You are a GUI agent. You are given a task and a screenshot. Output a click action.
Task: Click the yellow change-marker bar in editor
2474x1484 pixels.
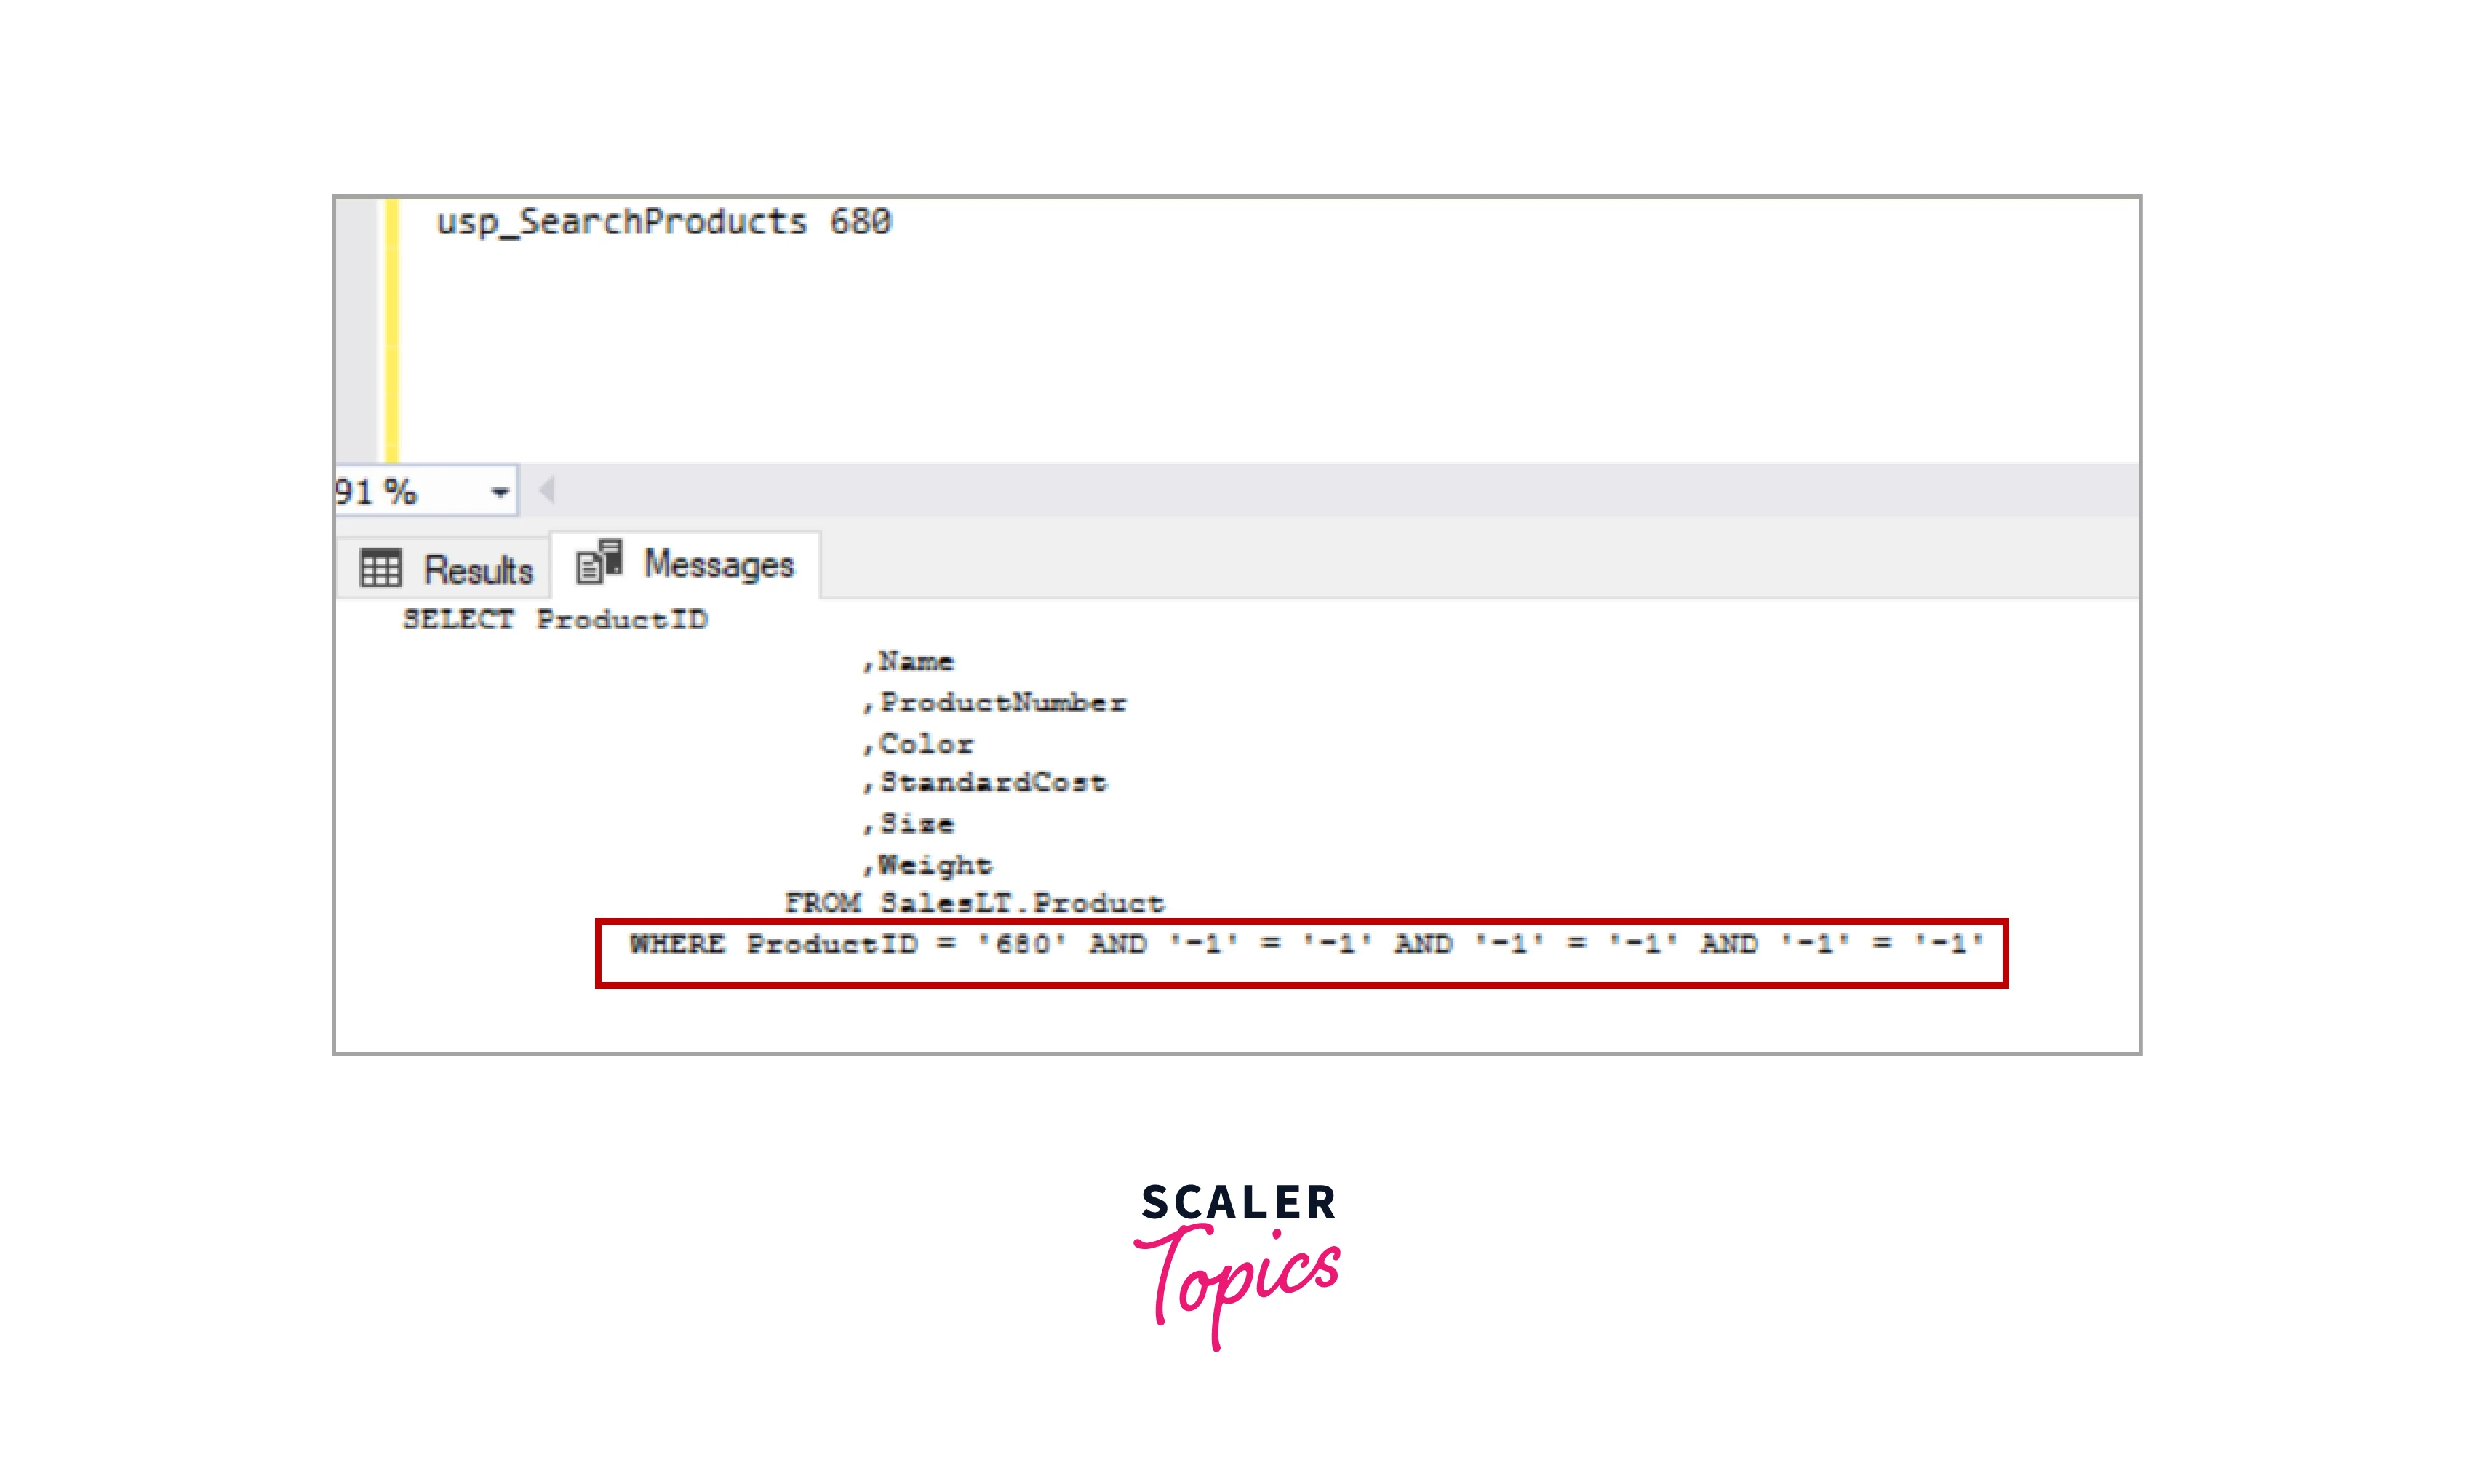[x=392, y=330]
